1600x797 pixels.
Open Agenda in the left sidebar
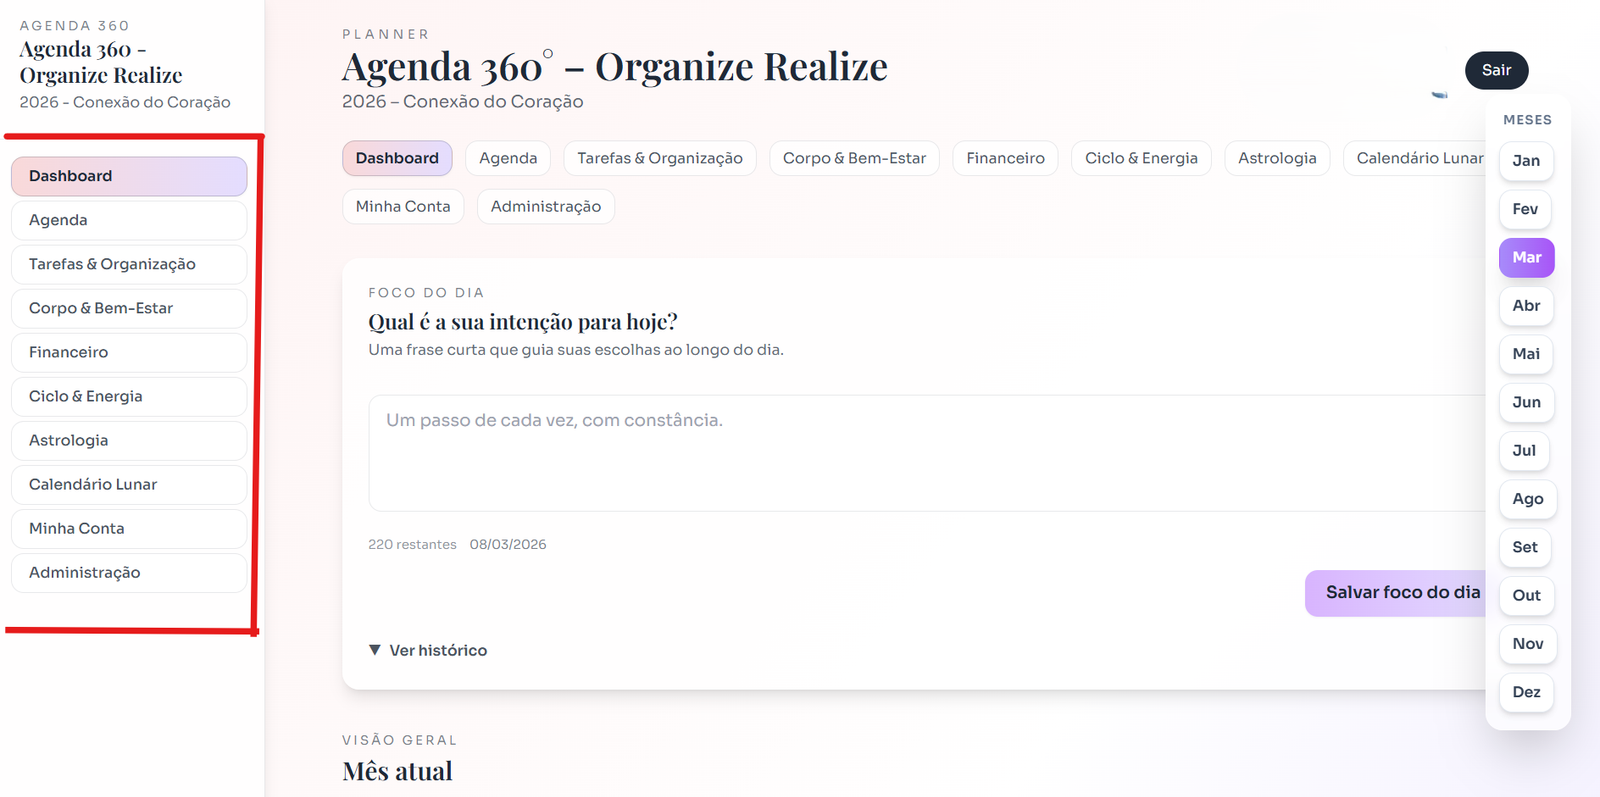[129, 220]
